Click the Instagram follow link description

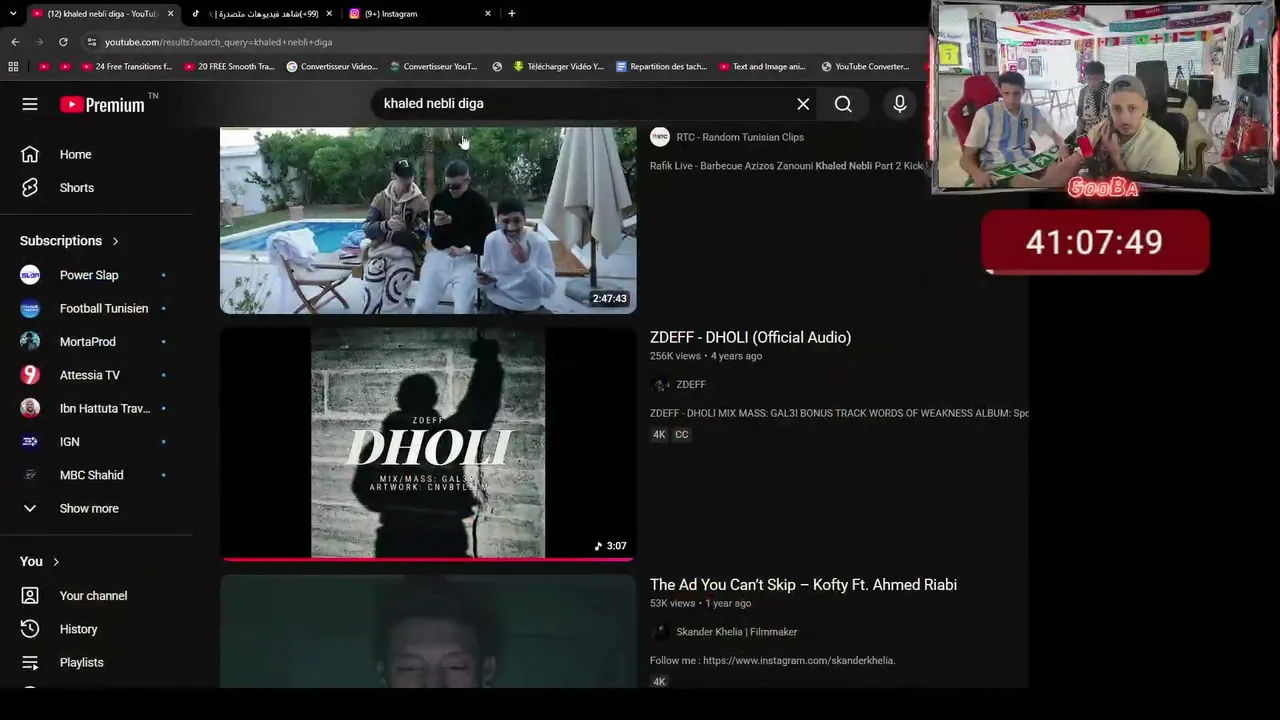(x=772, y=661)
